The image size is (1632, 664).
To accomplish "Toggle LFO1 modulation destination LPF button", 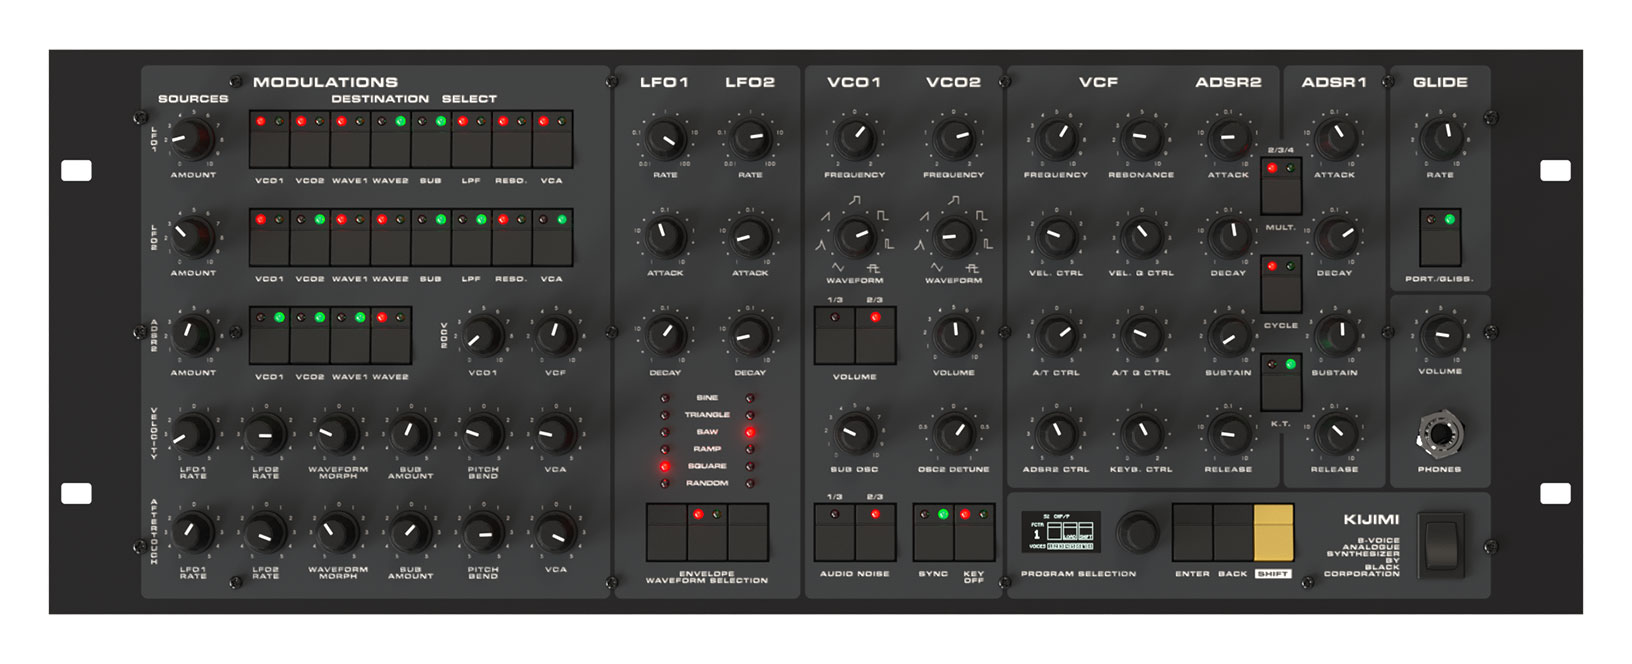I will pyautogui.click(x=471, y=139).
